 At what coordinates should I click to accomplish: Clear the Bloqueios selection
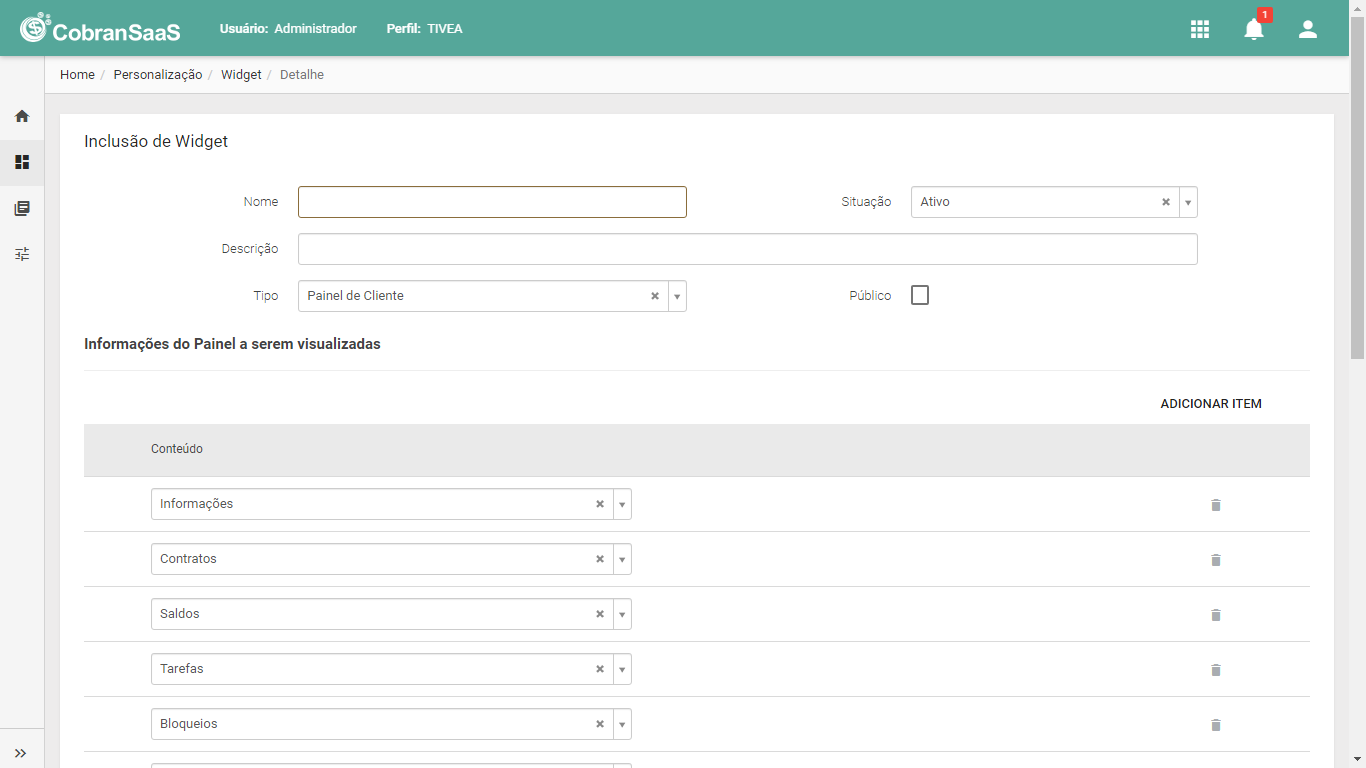point(600,724)
